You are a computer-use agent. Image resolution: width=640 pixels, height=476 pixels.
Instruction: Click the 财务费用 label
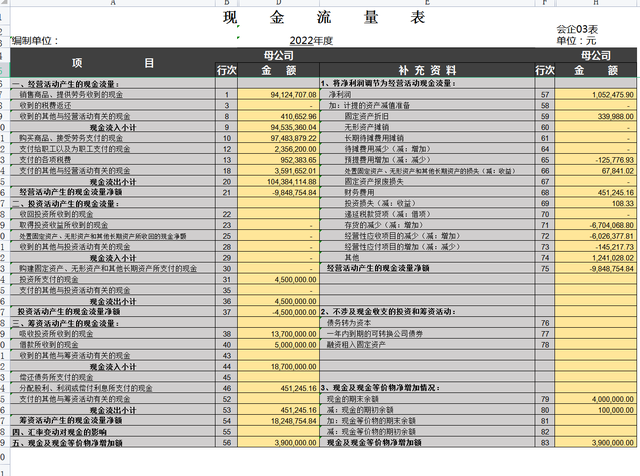tap(359, 193)
